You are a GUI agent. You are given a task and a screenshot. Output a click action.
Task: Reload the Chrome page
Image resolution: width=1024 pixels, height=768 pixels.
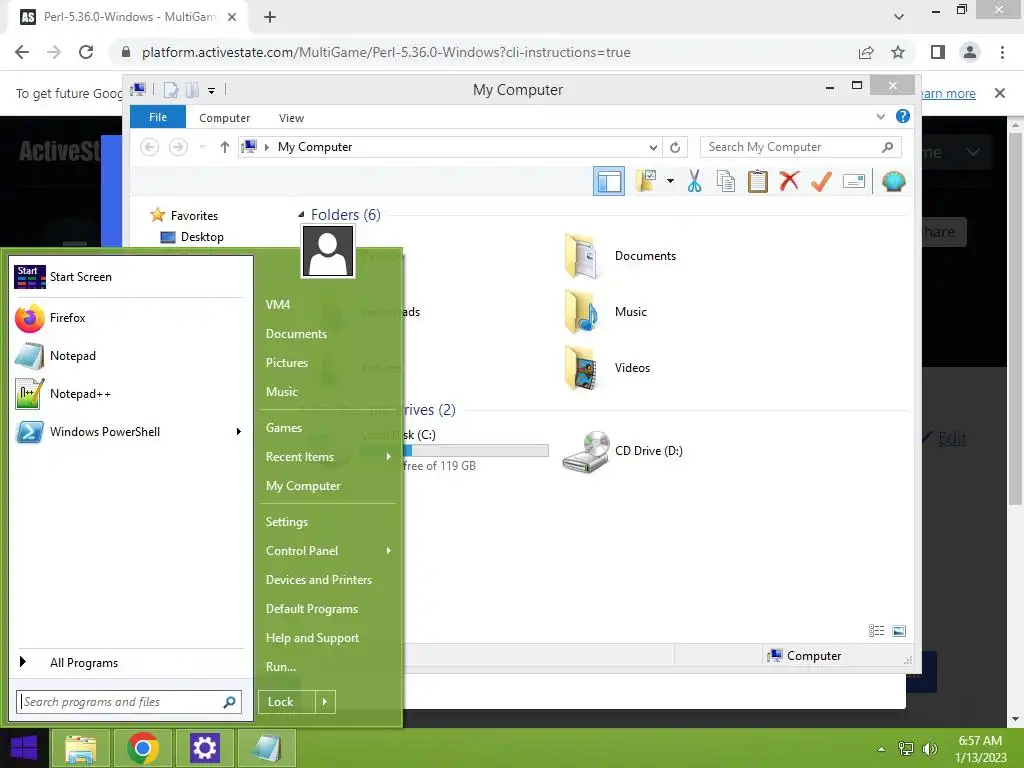click(x=86, y=52)
